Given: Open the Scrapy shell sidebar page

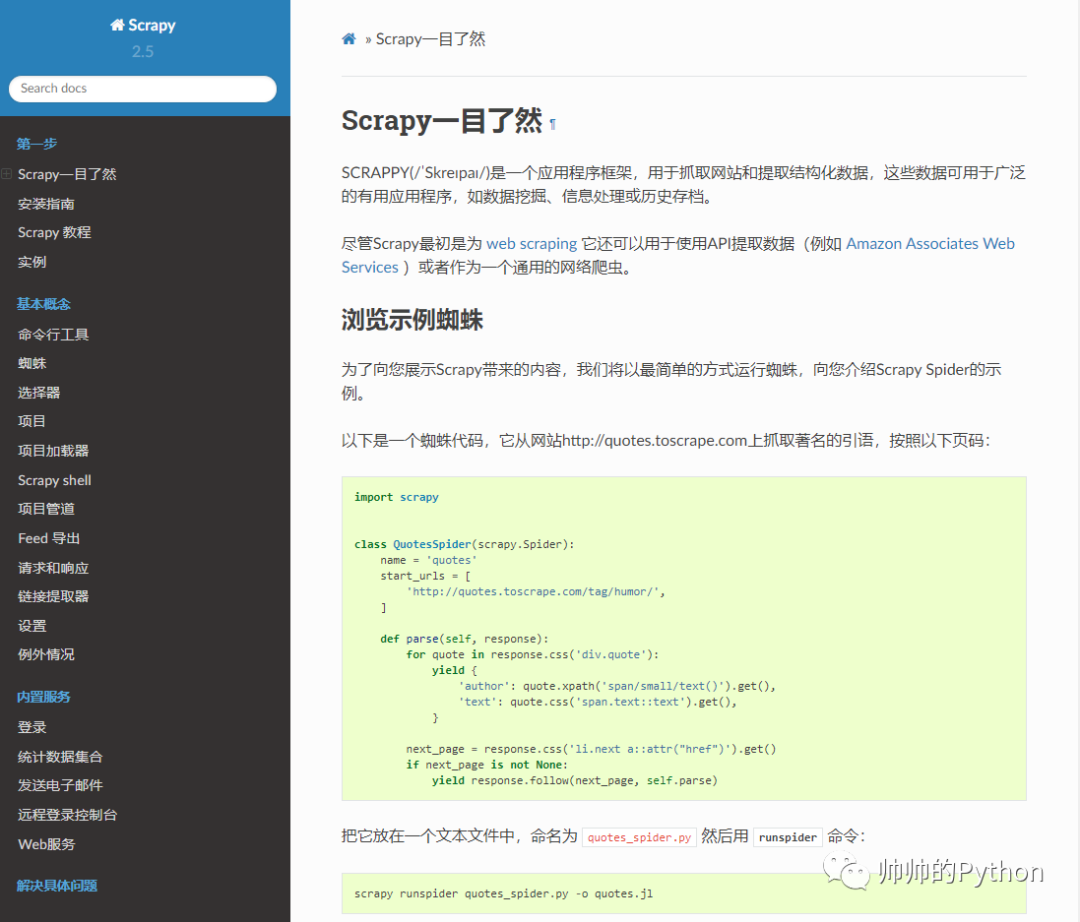Looking at the screenshot, I should click(x=54, y=481).
